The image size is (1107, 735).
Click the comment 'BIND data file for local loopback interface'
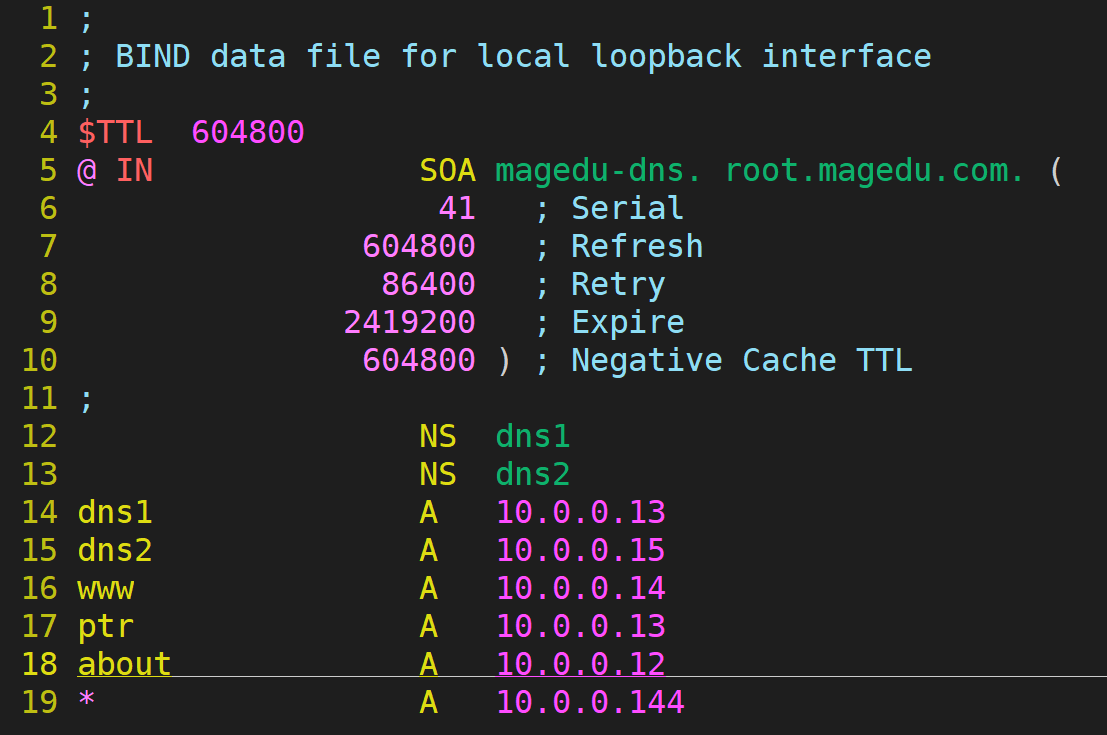click(523, 56)
